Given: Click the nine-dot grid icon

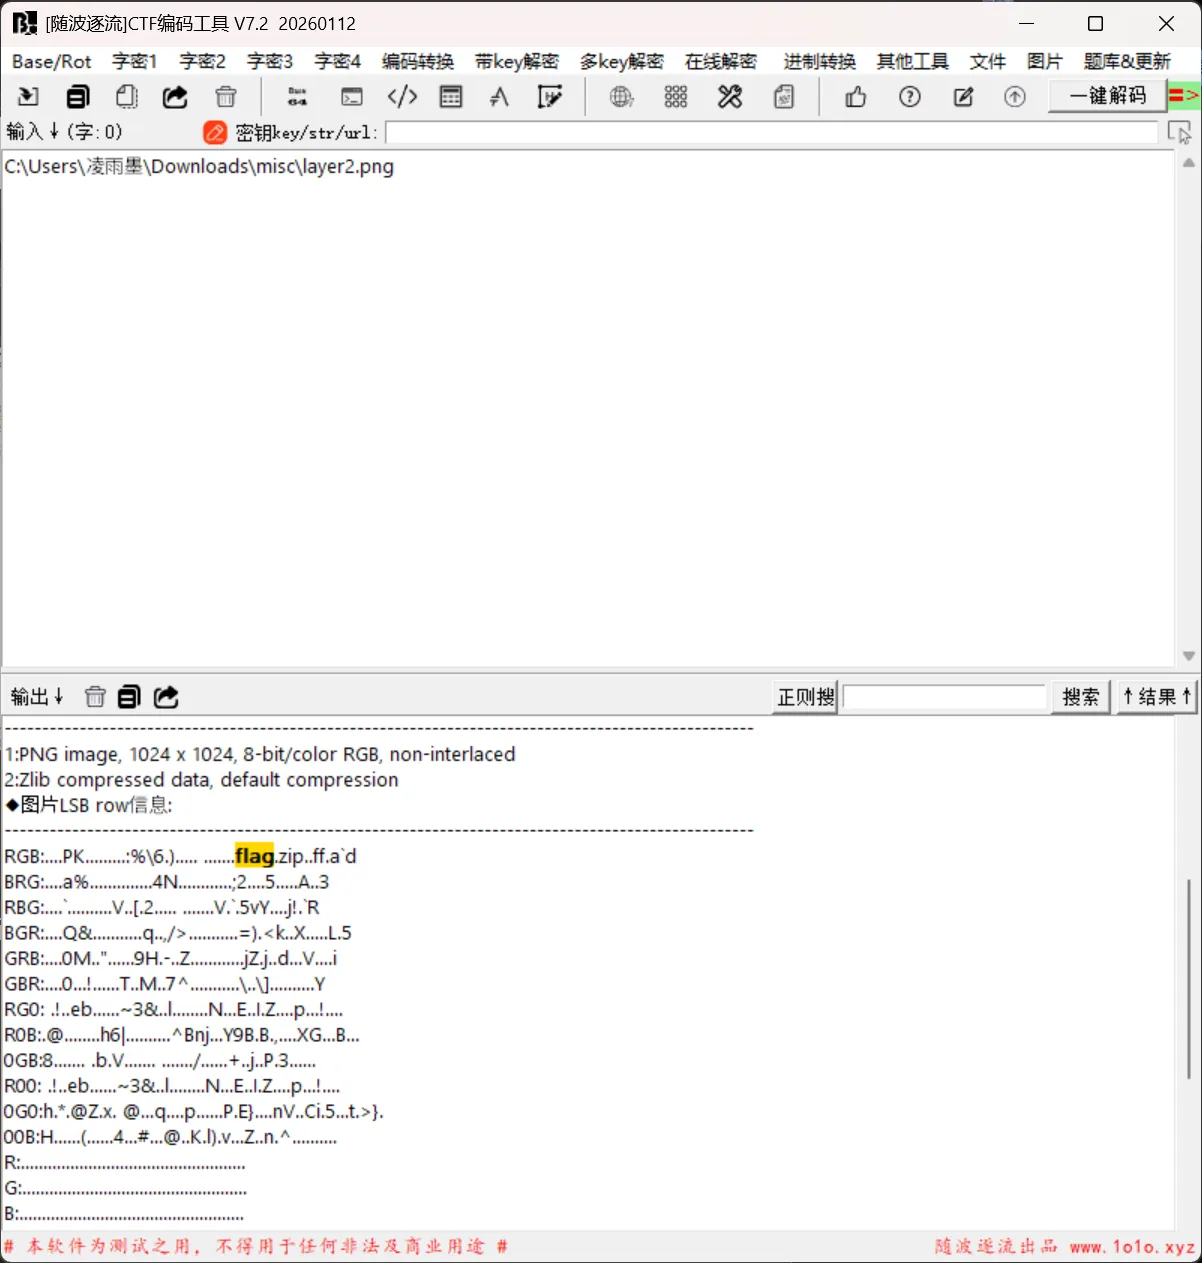Looking at the screenshot, I should 676,96.
